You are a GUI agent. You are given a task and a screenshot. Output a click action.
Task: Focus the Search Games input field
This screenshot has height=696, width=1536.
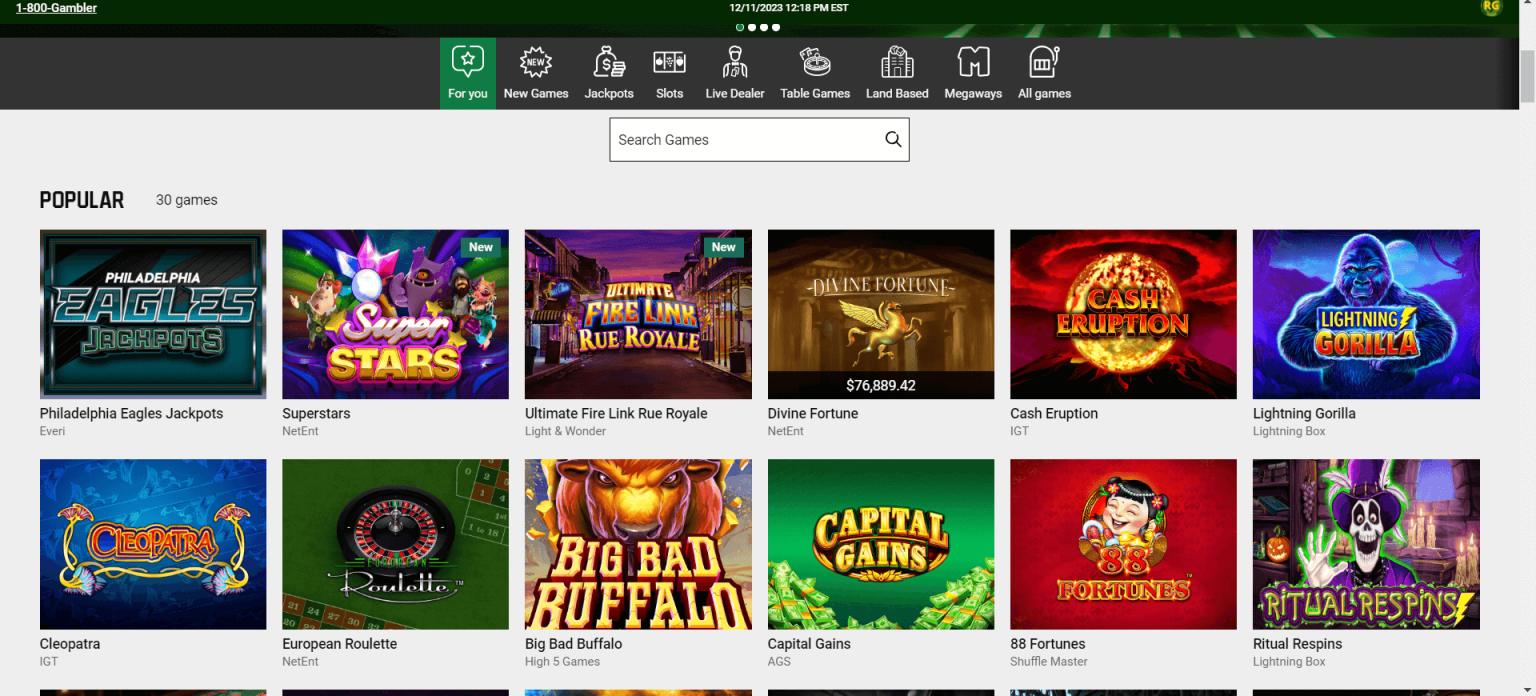click(759, 140)
